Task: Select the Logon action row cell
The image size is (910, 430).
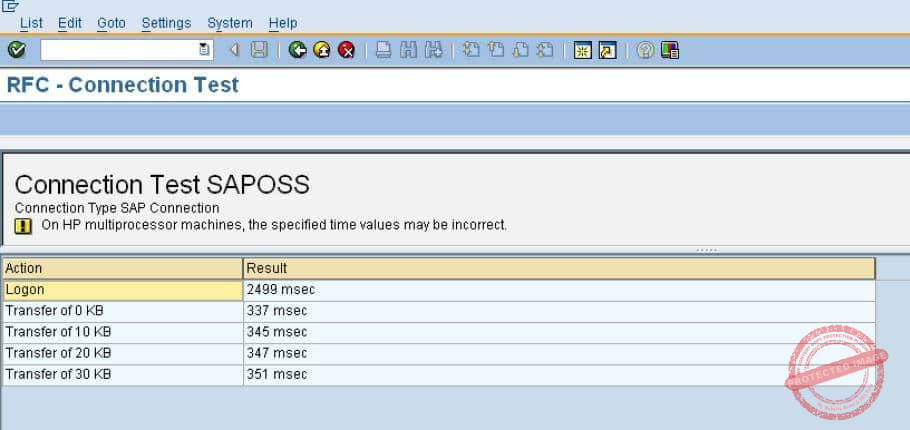Action: [x=122, y=290]
